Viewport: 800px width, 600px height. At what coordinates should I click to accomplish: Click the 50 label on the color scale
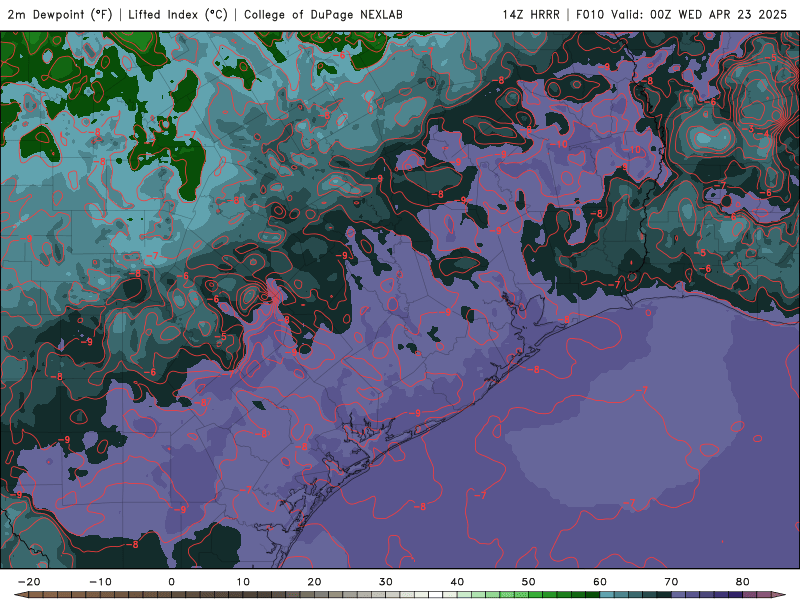pos(529,582)
